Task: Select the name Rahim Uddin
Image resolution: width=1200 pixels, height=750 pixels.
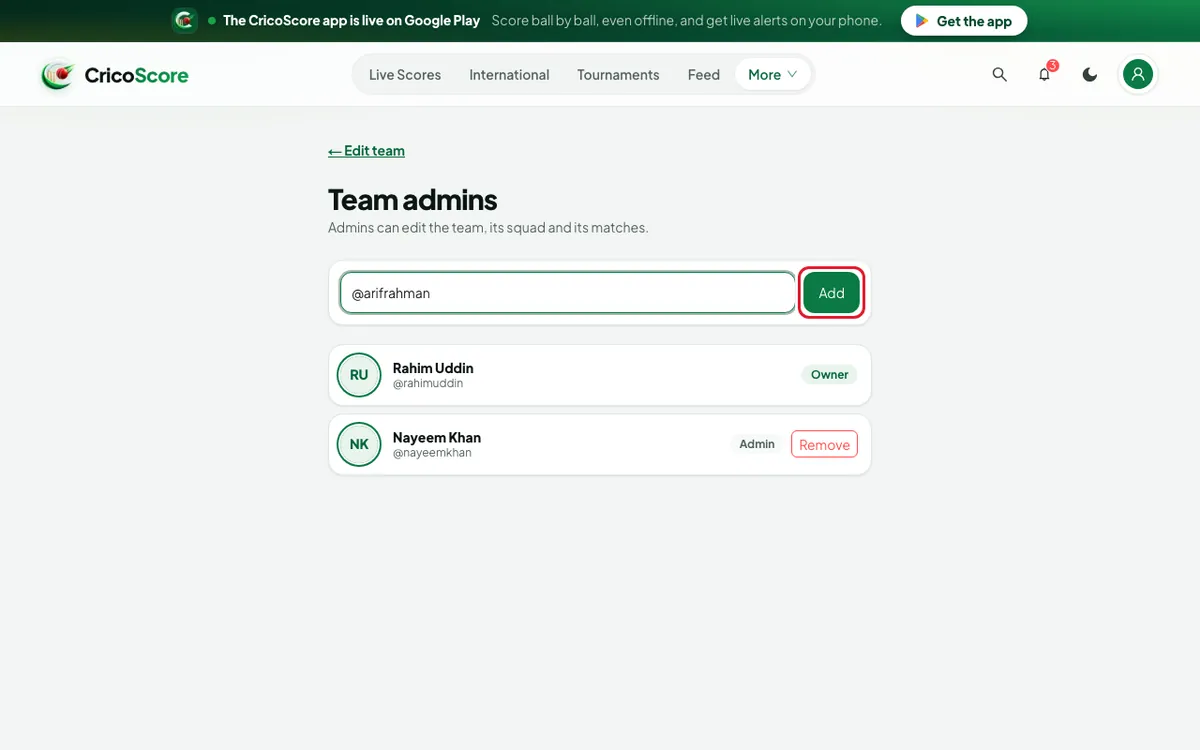Action: pyautogui.click(x=433, y=368)
